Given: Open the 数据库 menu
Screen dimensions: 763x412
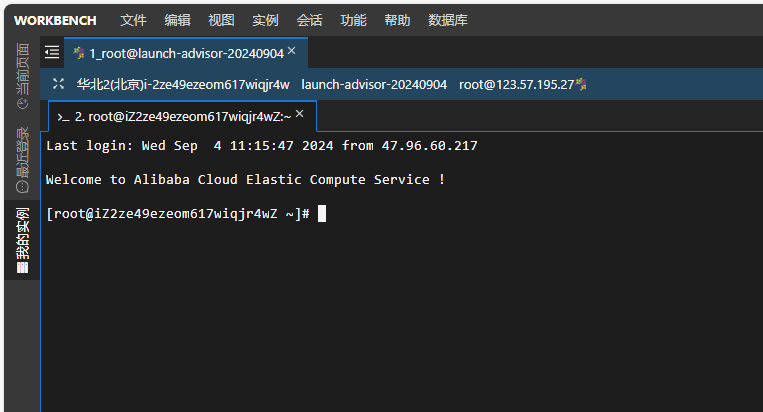Looking at the screenshot, I should point(448,20).
